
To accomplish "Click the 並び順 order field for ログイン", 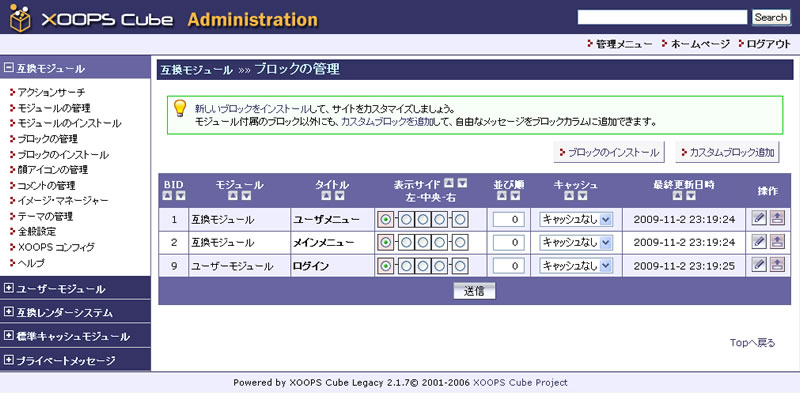I will point(509,265).
